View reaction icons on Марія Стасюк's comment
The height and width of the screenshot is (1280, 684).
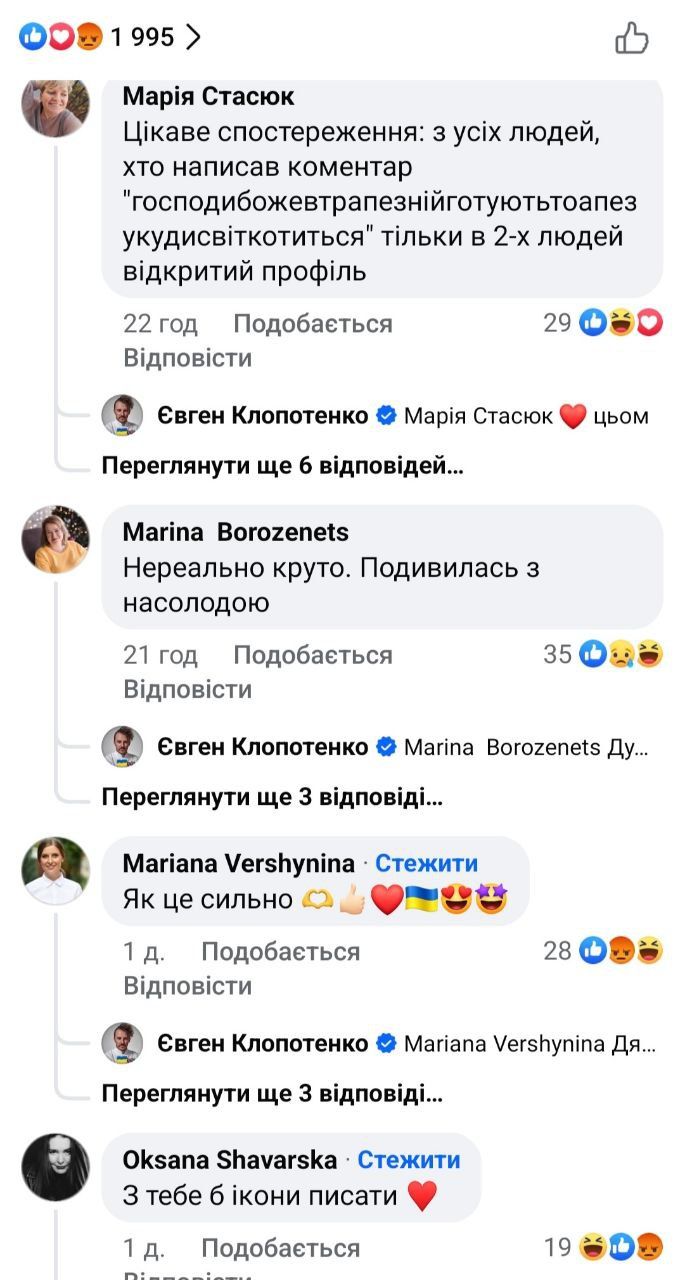(621, 323)
